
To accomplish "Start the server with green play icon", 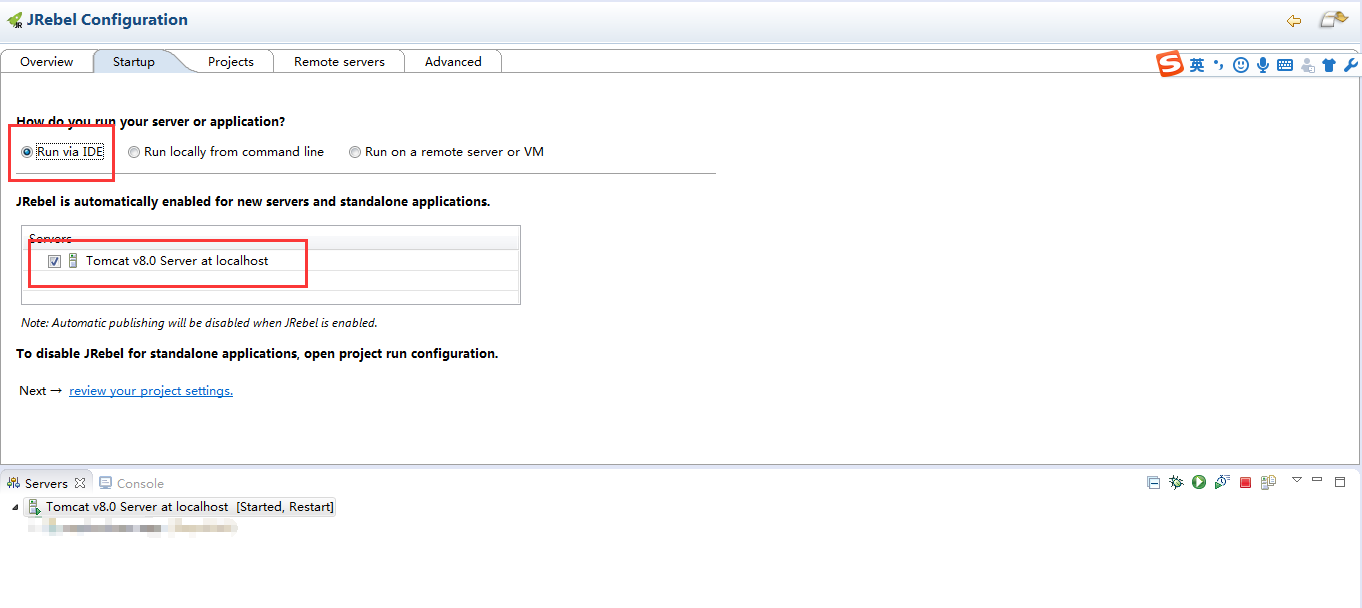I will click(1198, 482).
